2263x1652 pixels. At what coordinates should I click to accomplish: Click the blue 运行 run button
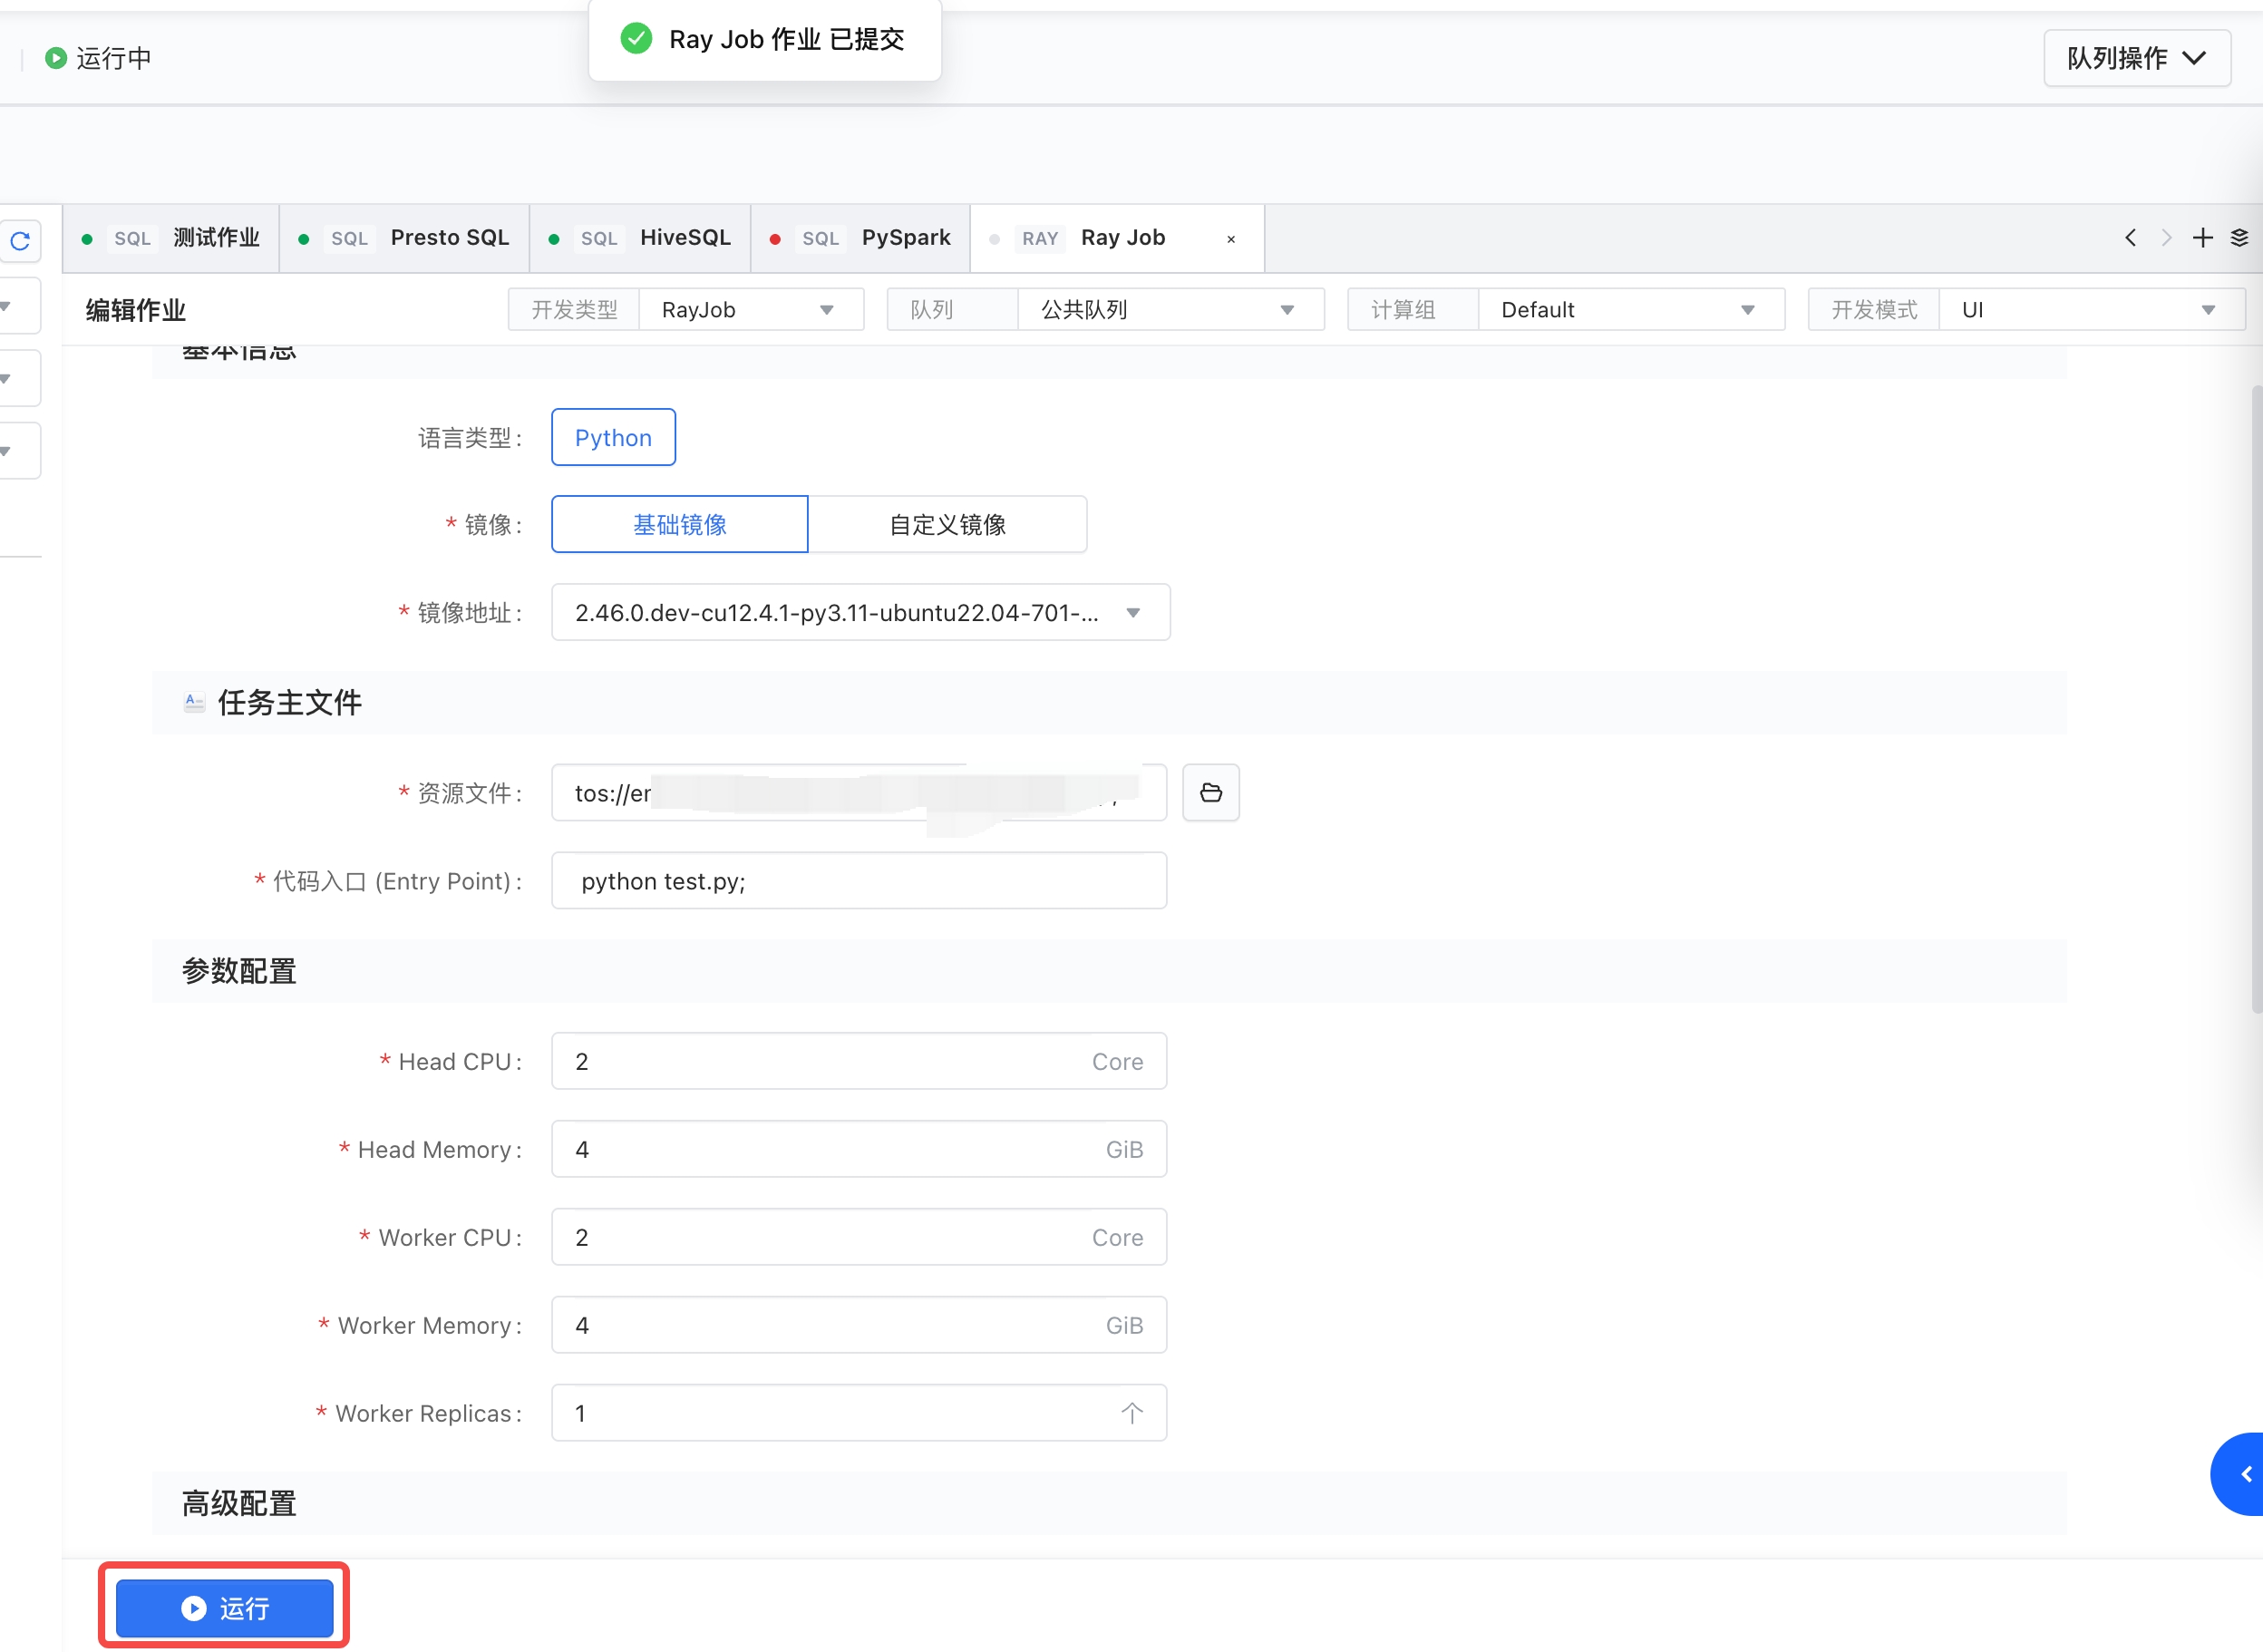point(225,1608)
